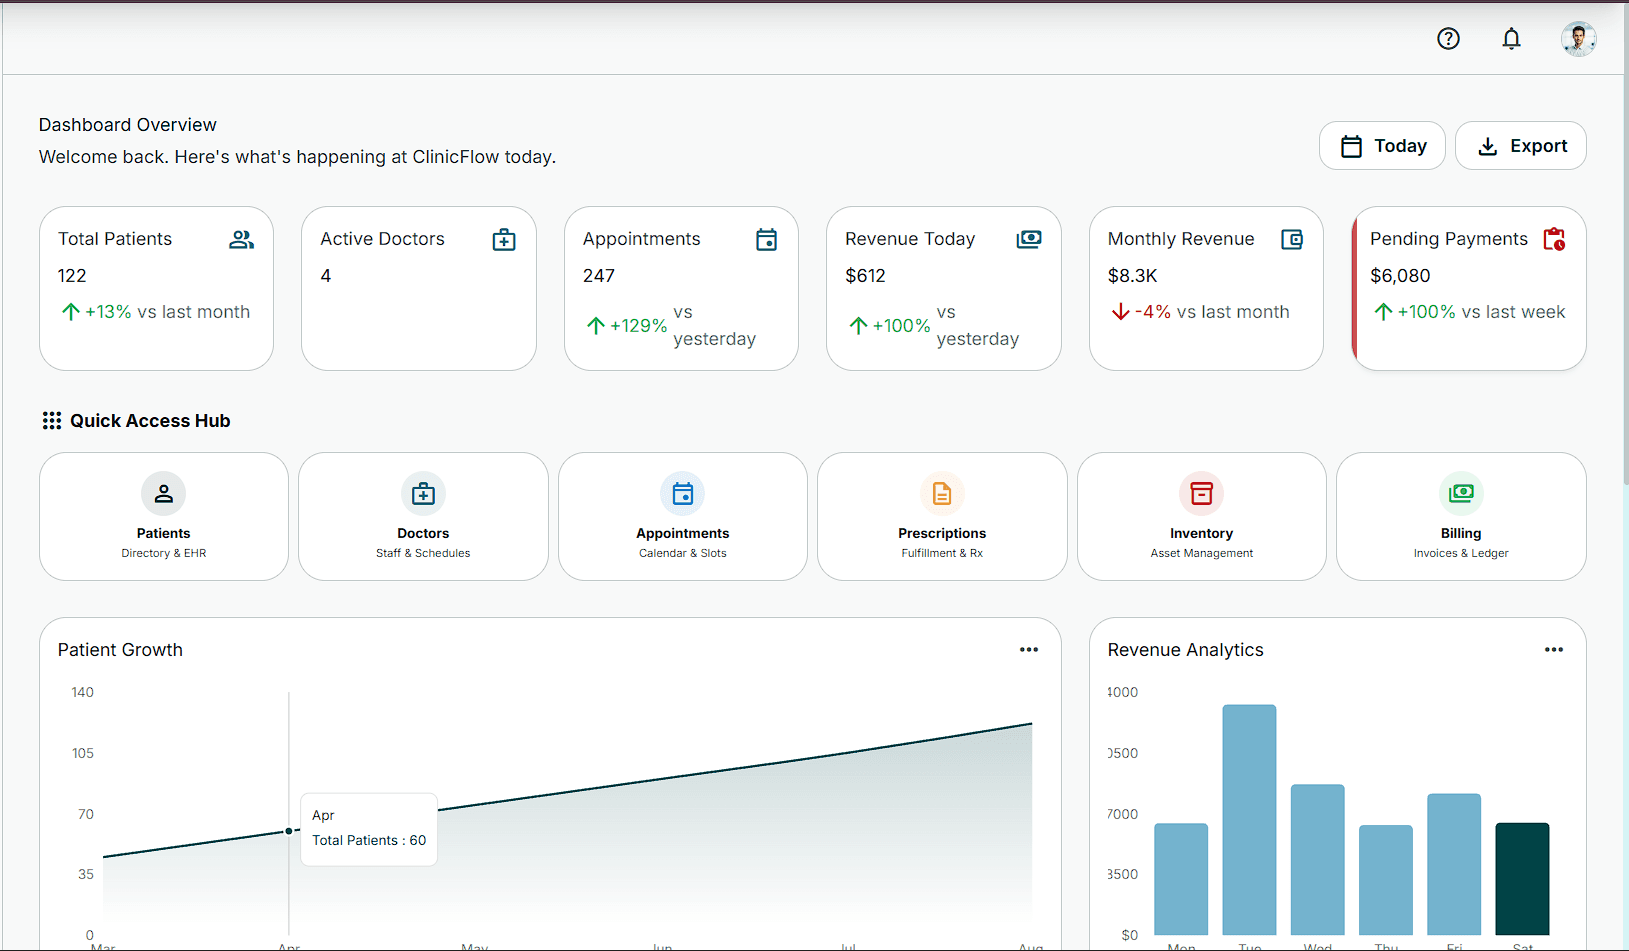Click the Pending Payments amount $6,080

[x=1400, y=276]
